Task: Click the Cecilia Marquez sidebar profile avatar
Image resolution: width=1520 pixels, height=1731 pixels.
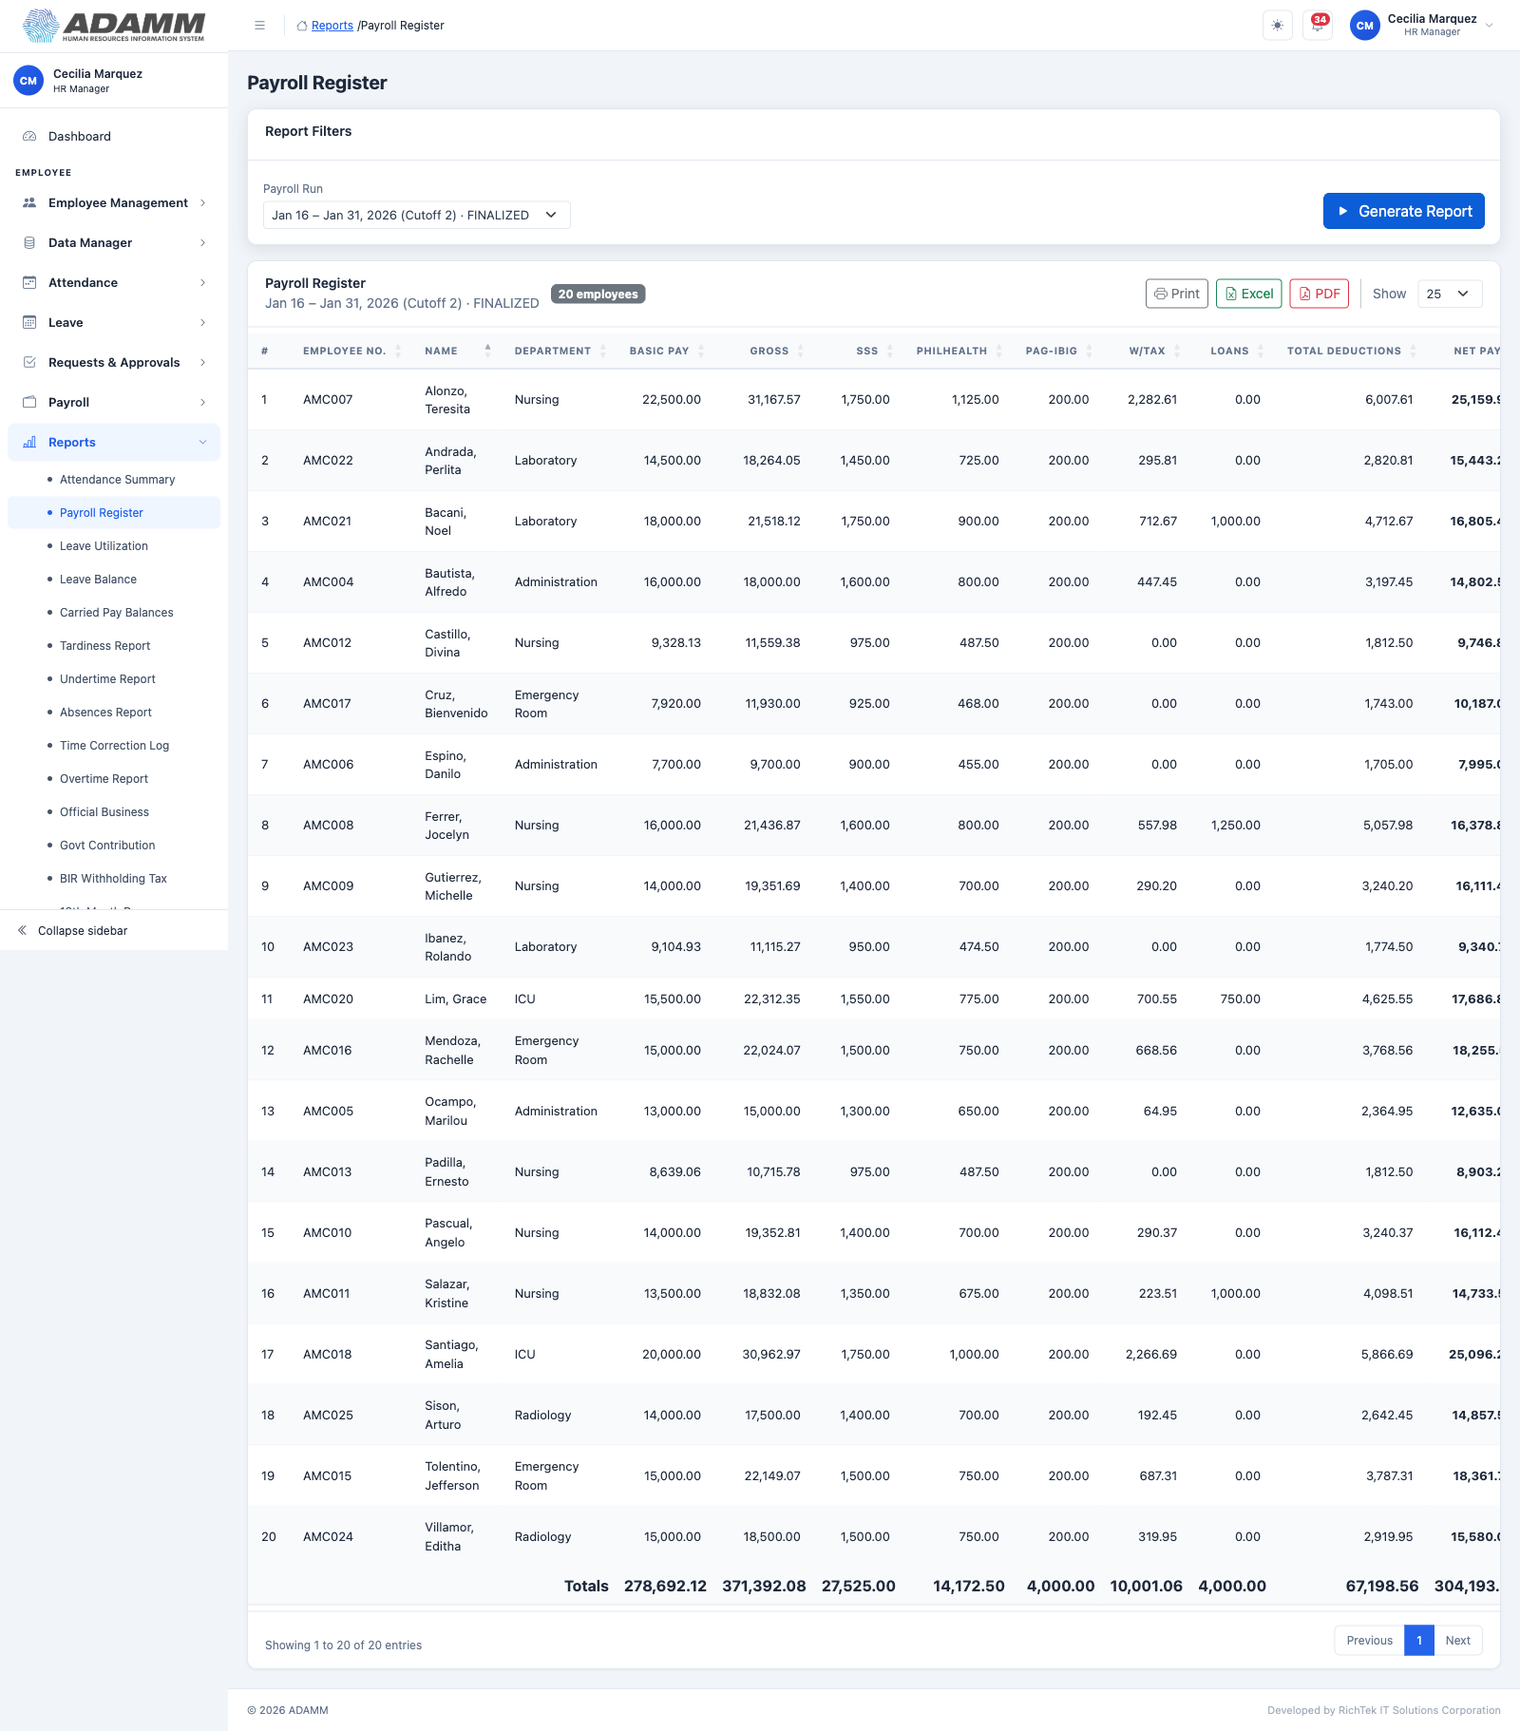Action: (29, 81)
